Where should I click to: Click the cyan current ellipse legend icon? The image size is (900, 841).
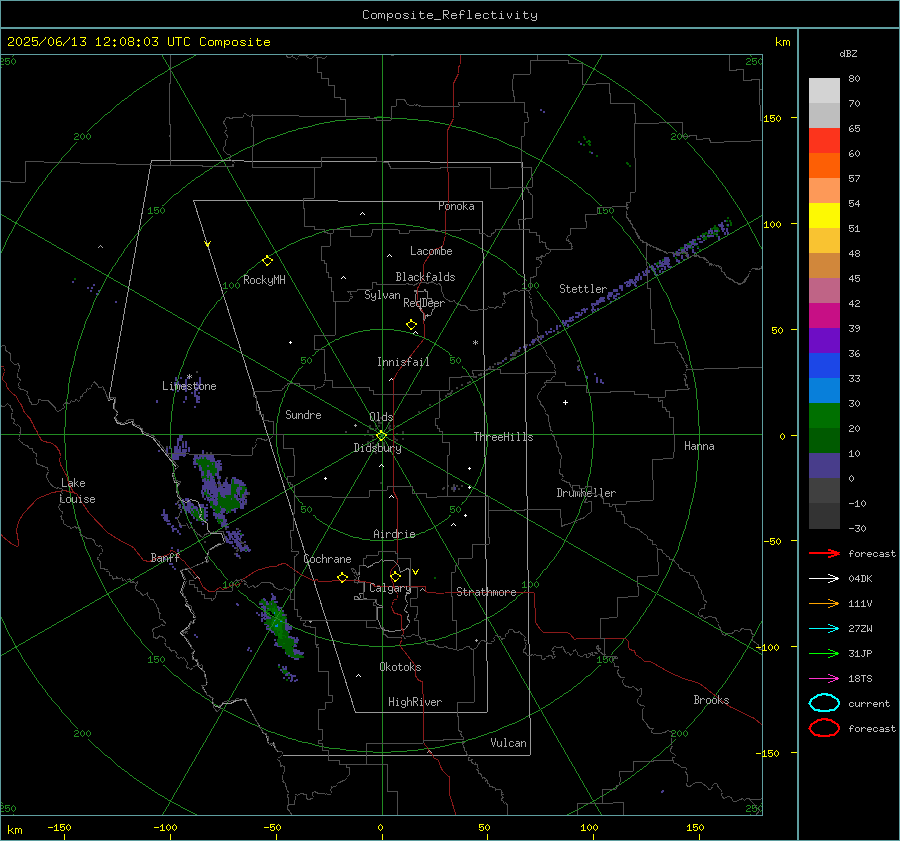click(x=824, y=703)
